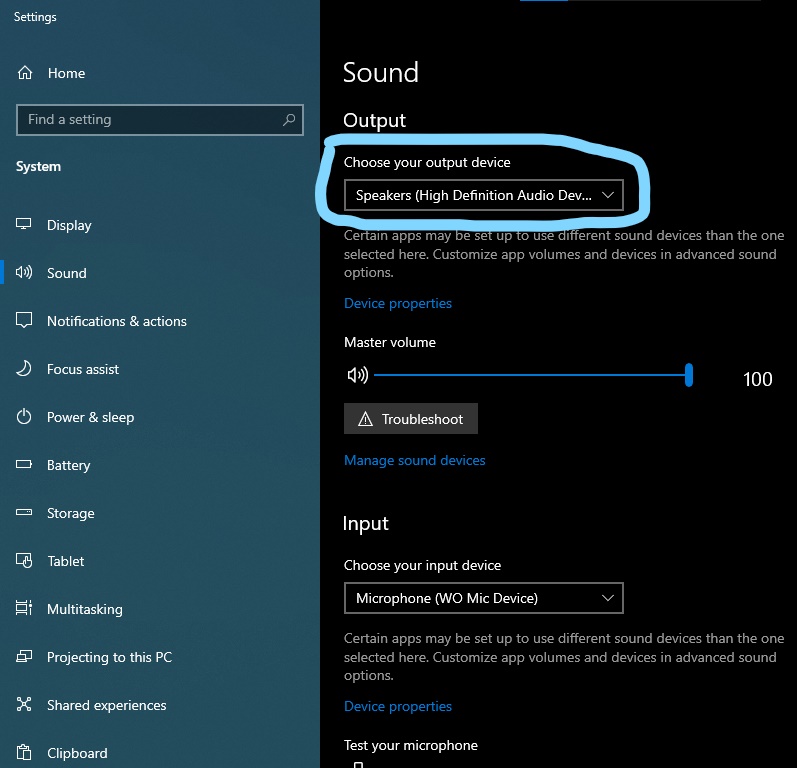Open the output device dropdown

483,195
